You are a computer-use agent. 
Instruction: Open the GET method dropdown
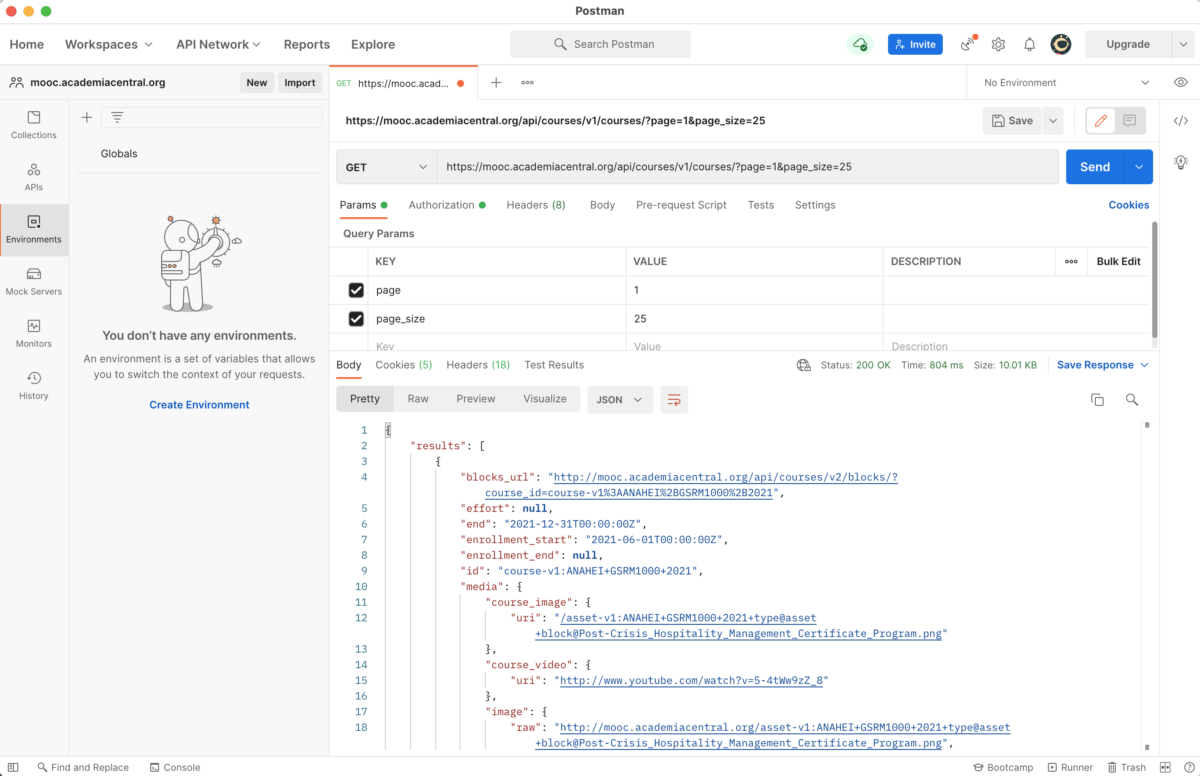(385, 166)
